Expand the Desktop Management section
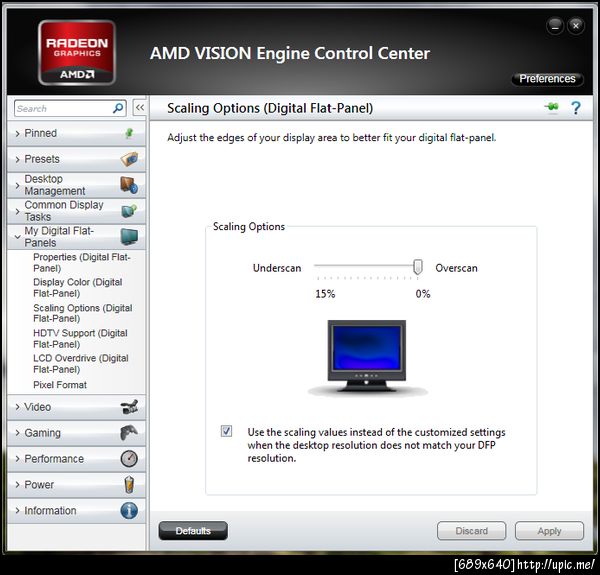 tap(76, 185)
